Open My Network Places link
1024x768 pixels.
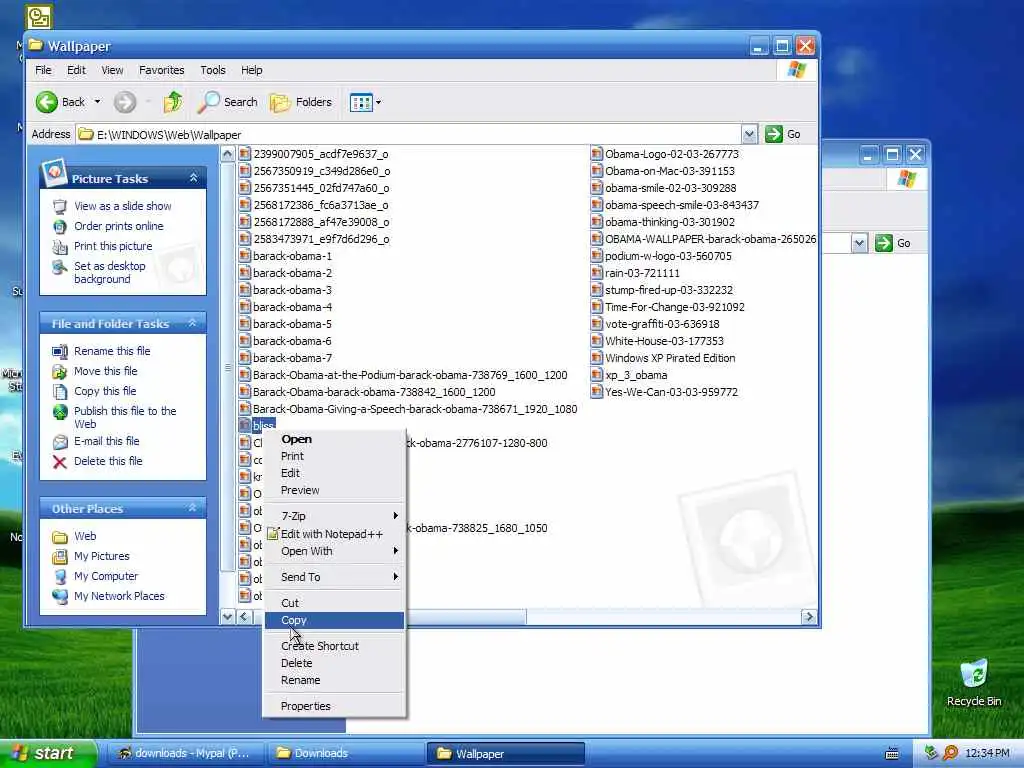pos(120,596)
